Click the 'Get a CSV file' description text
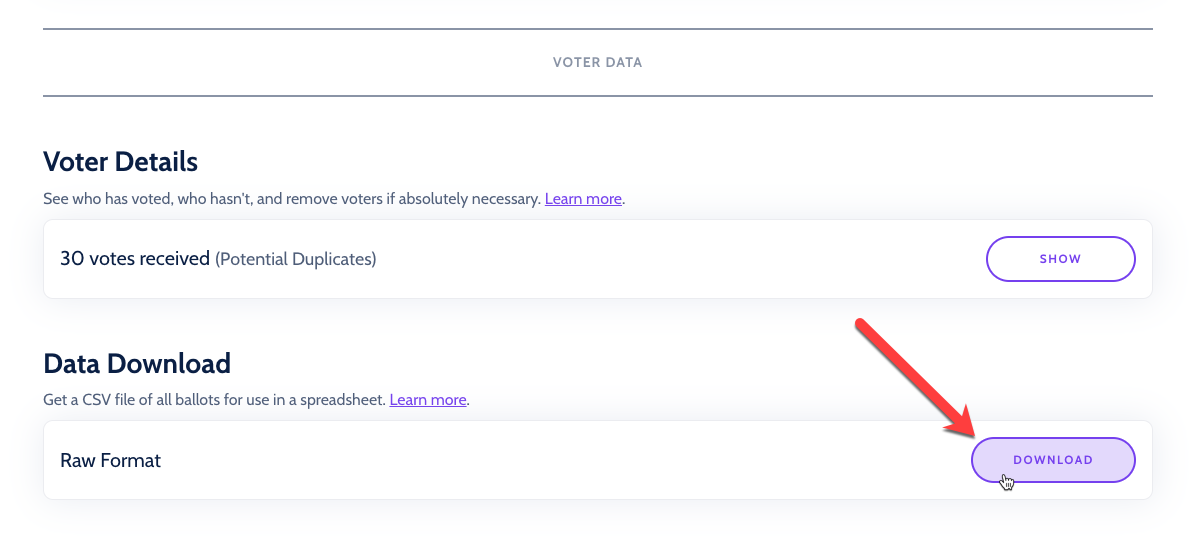1201x541 pixels. click(x=91, y=400)
